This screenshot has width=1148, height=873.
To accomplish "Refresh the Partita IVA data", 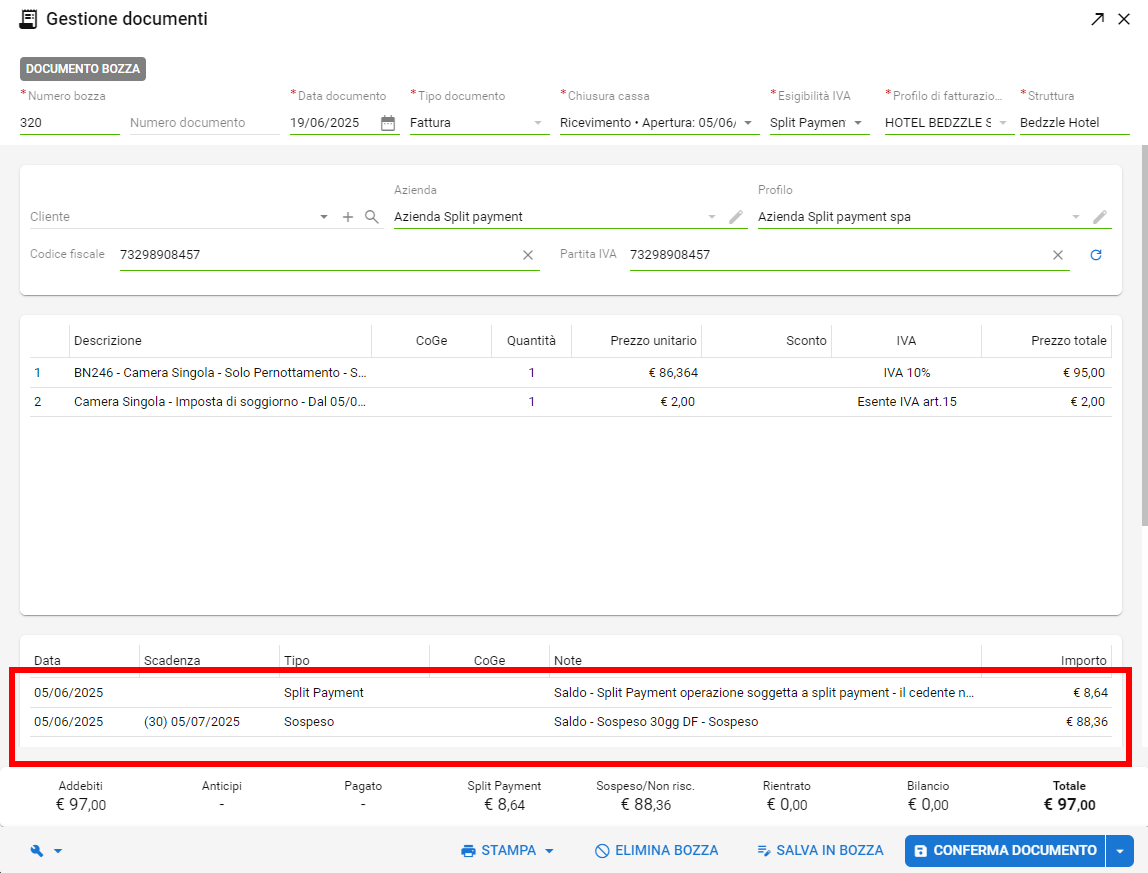I will click(x=1096, y=255).
